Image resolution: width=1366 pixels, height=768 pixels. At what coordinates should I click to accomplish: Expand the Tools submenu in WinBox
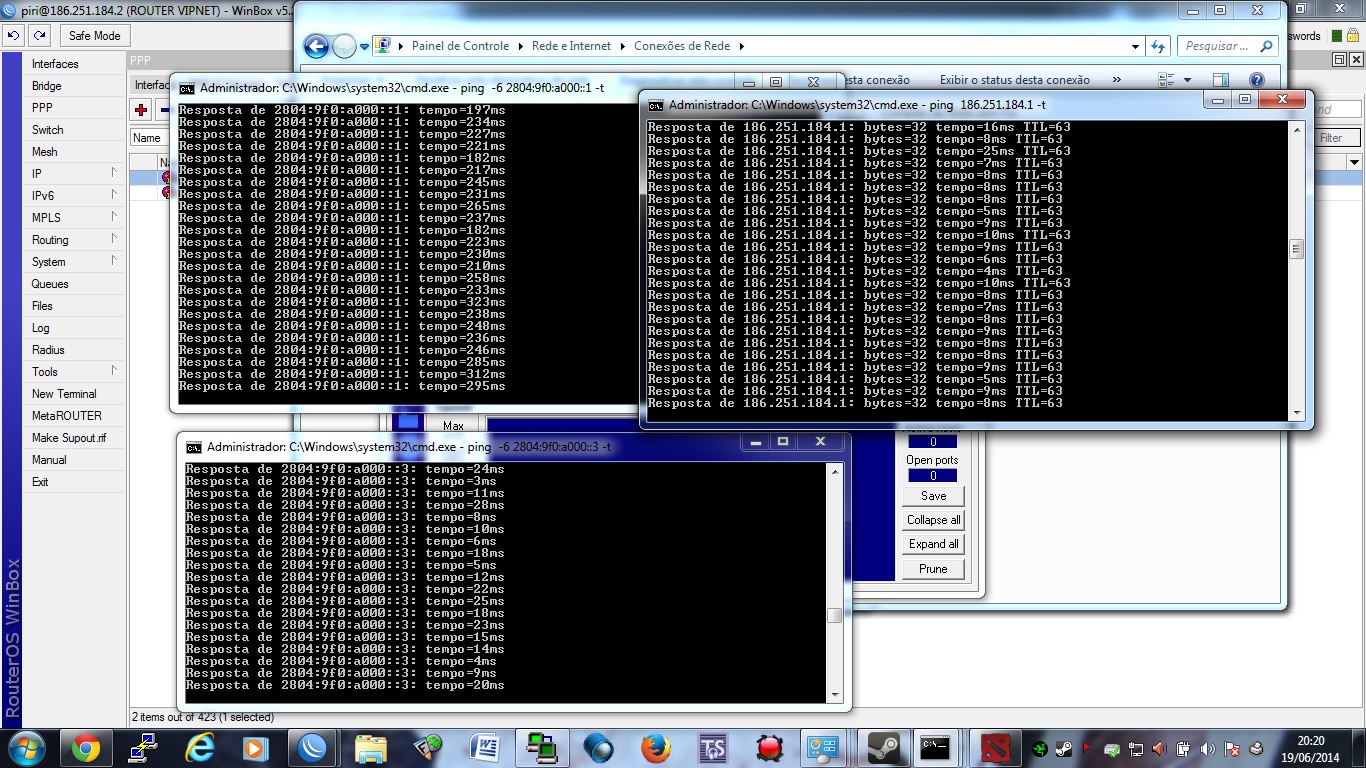pos(75,372)
